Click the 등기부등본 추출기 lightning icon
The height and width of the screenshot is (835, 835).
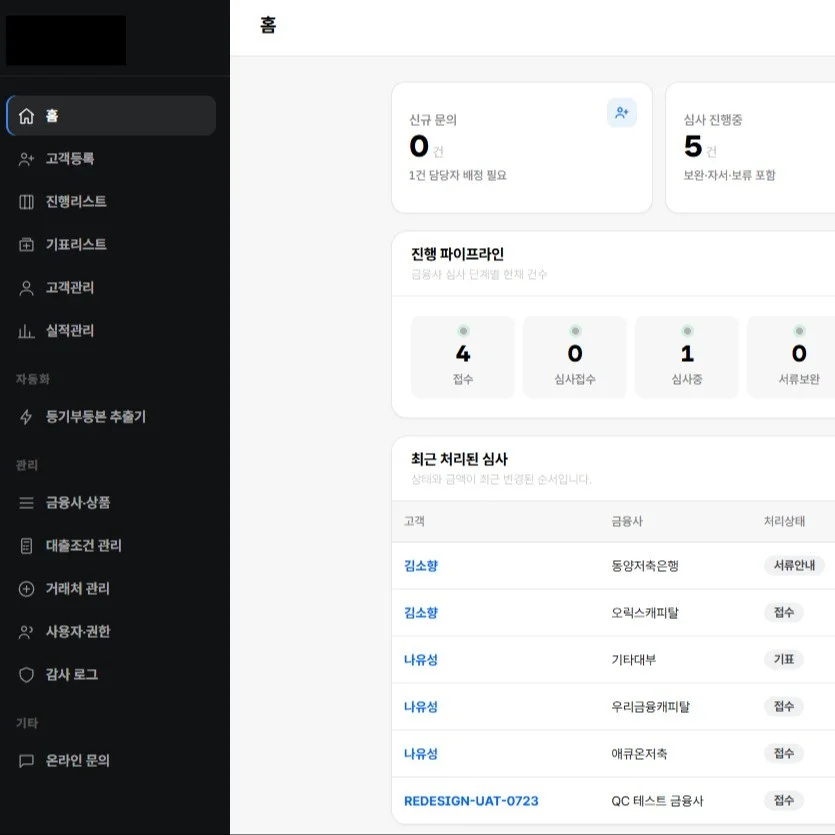point(26,416)
